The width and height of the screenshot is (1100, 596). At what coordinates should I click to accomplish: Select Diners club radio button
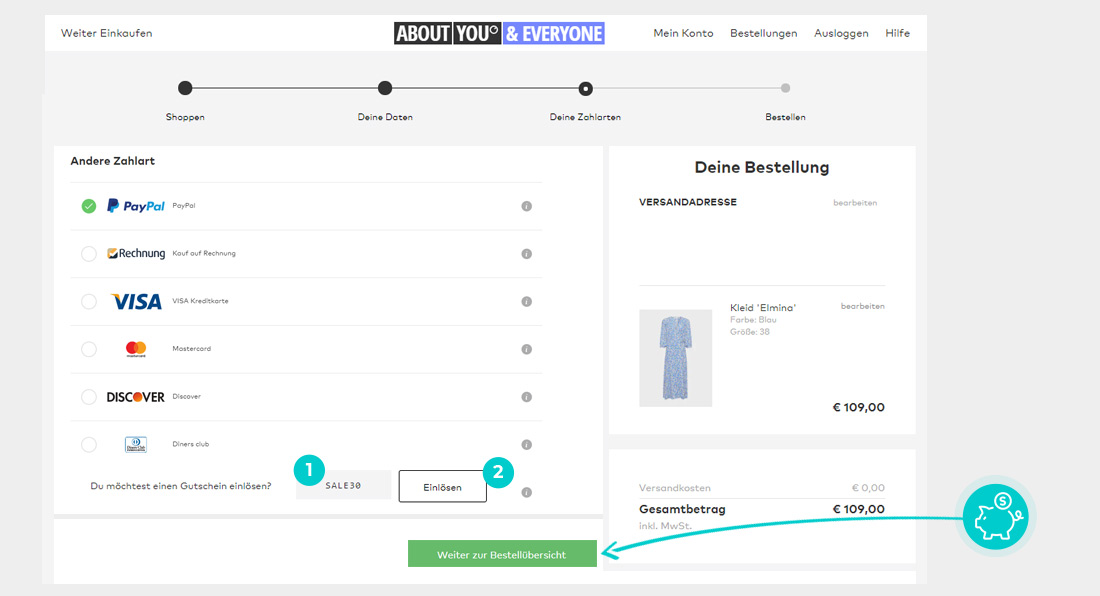click(x=88, y=445)
